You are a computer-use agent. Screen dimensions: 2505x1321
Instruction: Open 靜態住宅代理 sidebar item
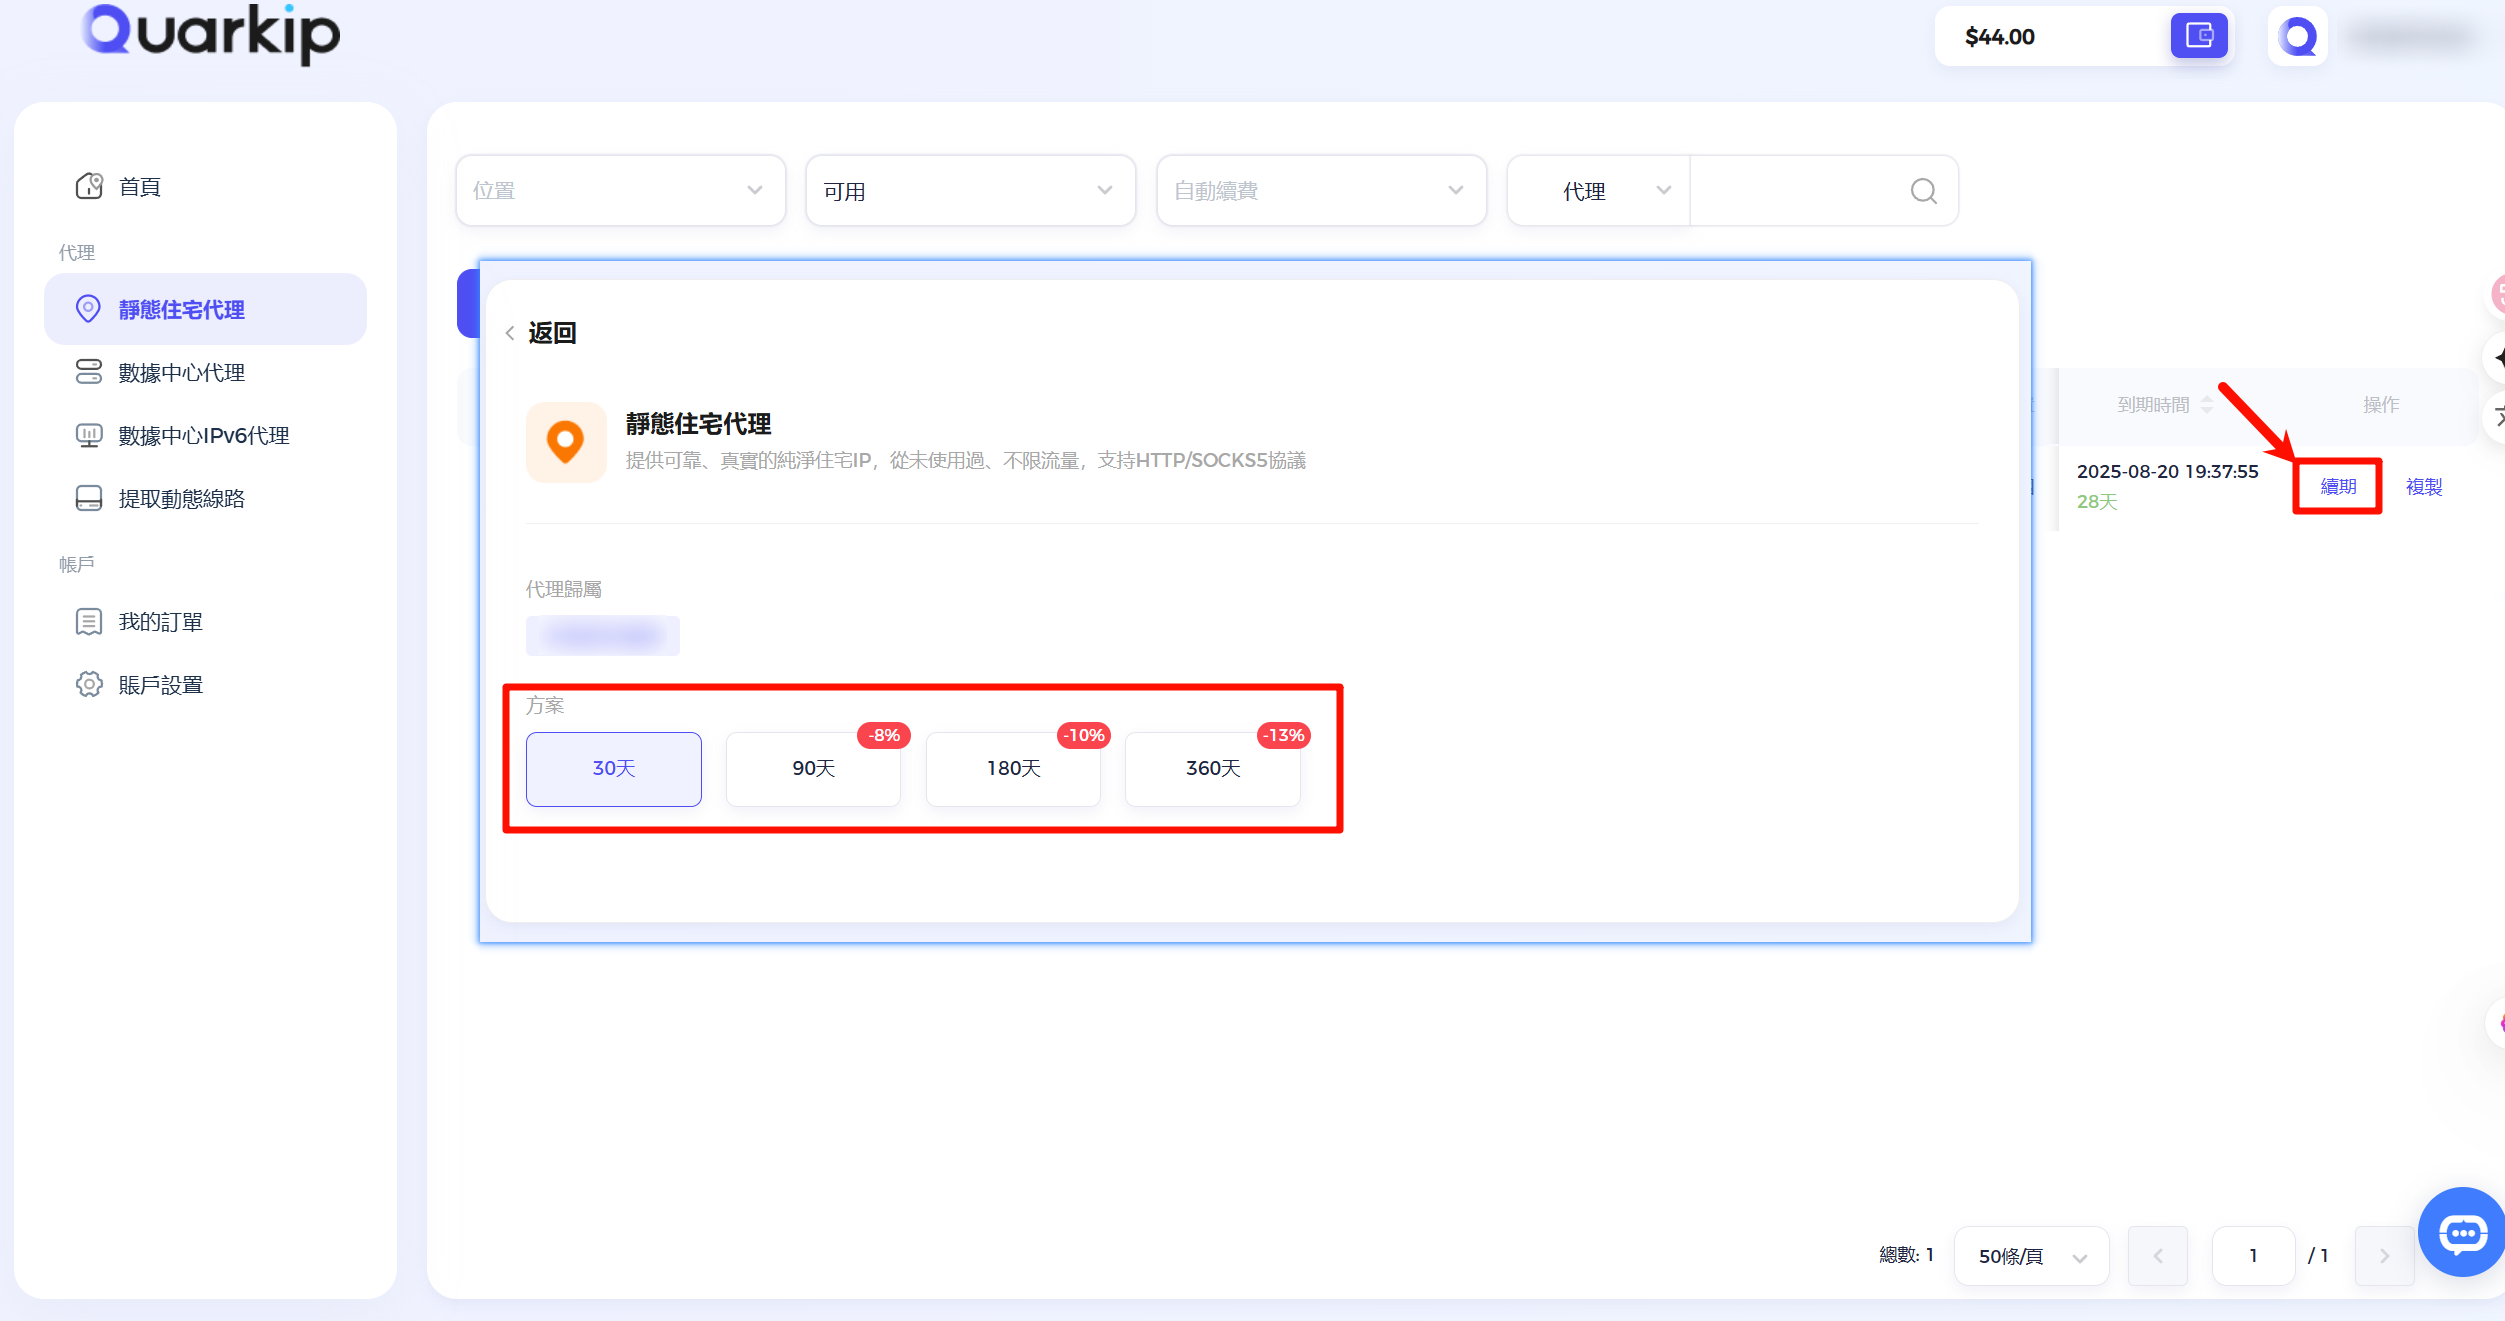pos(205,309)
